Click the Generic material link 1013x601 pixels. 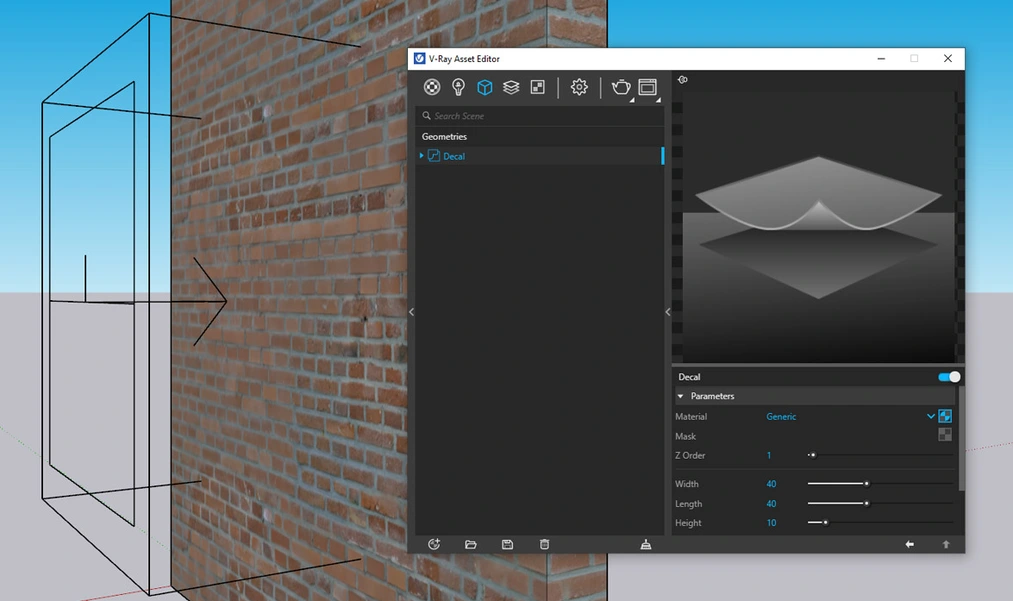click(781, 416)
